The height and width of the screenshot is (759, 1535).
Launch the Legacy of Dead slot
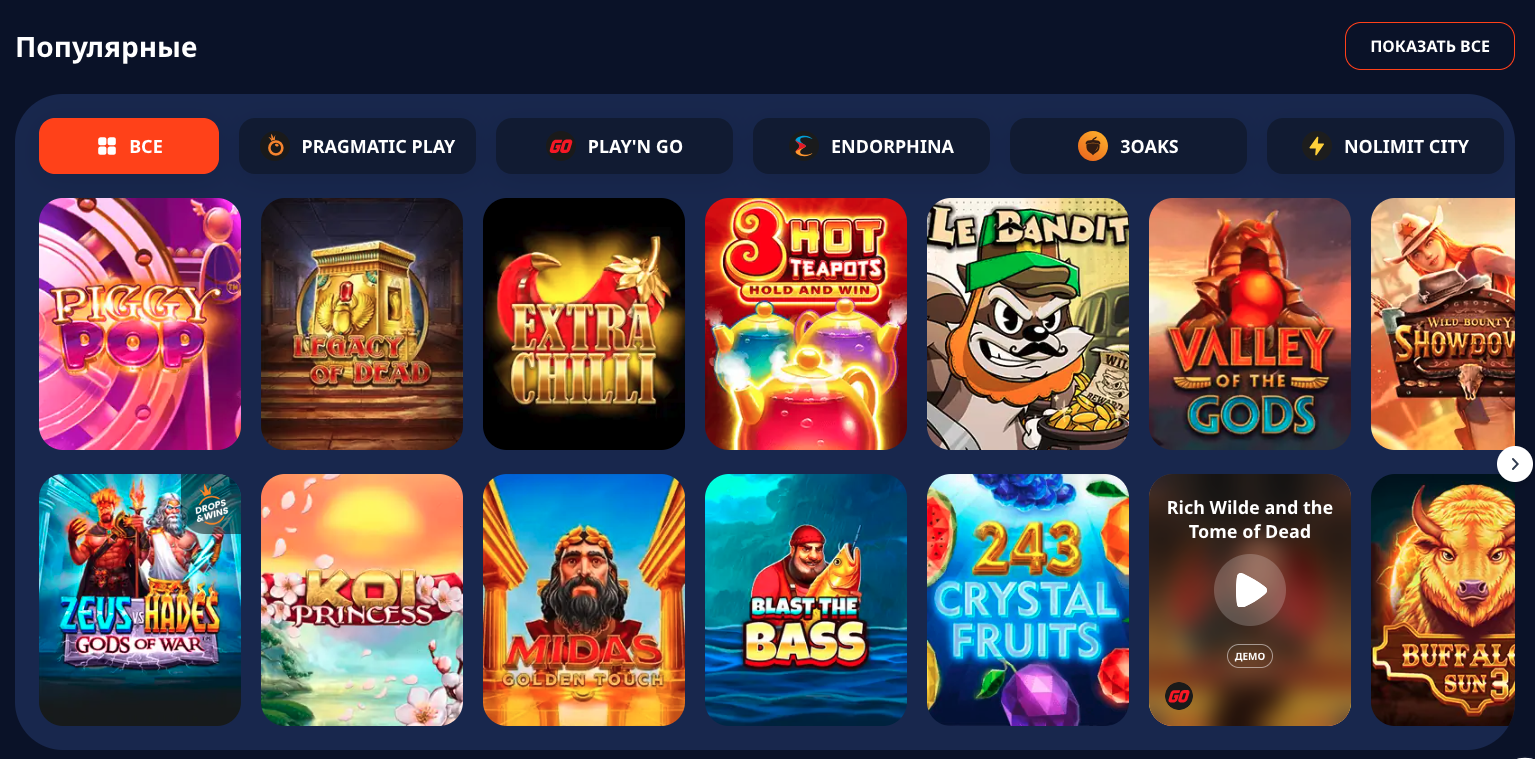(362, 324)
